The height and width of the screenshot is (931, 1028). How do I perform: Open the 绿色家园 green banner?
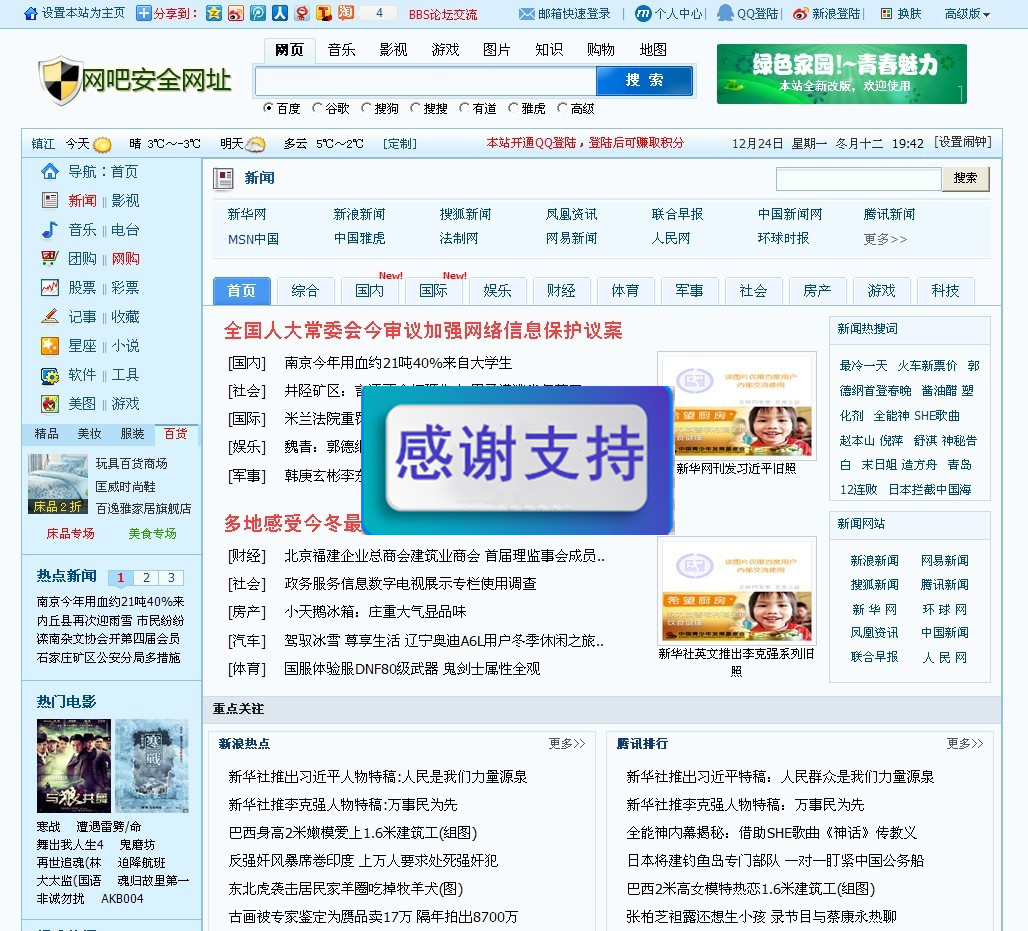tap(842, 74)
